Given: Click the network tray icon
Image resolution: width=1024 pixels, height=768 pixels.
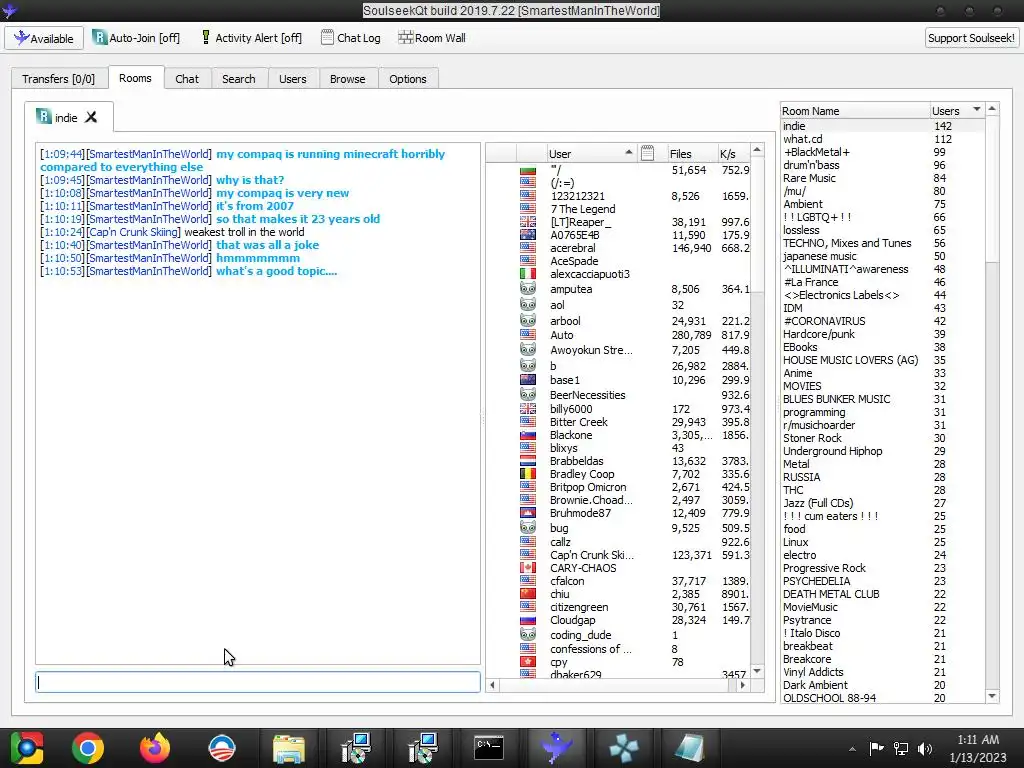Looking at the screenshot, I should [x=901, y=748].
